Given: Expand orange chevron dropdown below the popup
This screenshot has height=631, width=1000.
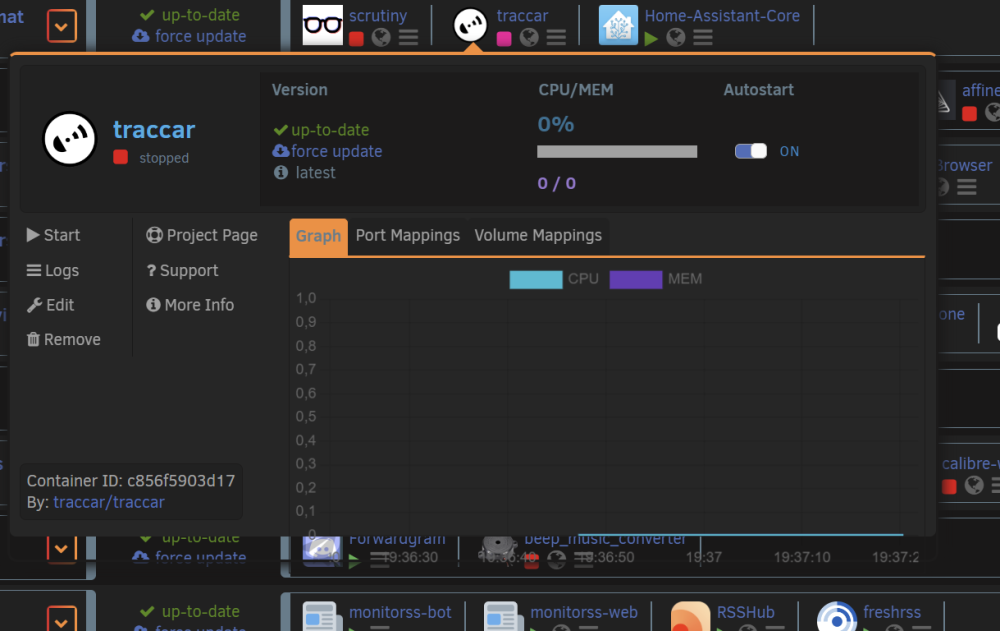Looking at the screenshot, I should point(62,547).
